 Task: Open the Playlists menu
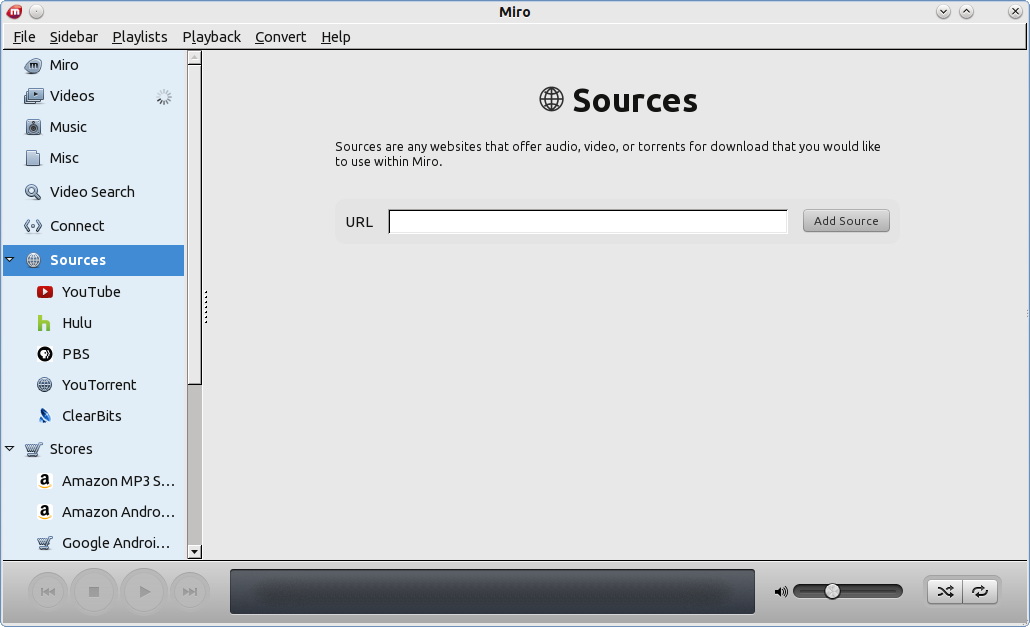coord(140,37)
